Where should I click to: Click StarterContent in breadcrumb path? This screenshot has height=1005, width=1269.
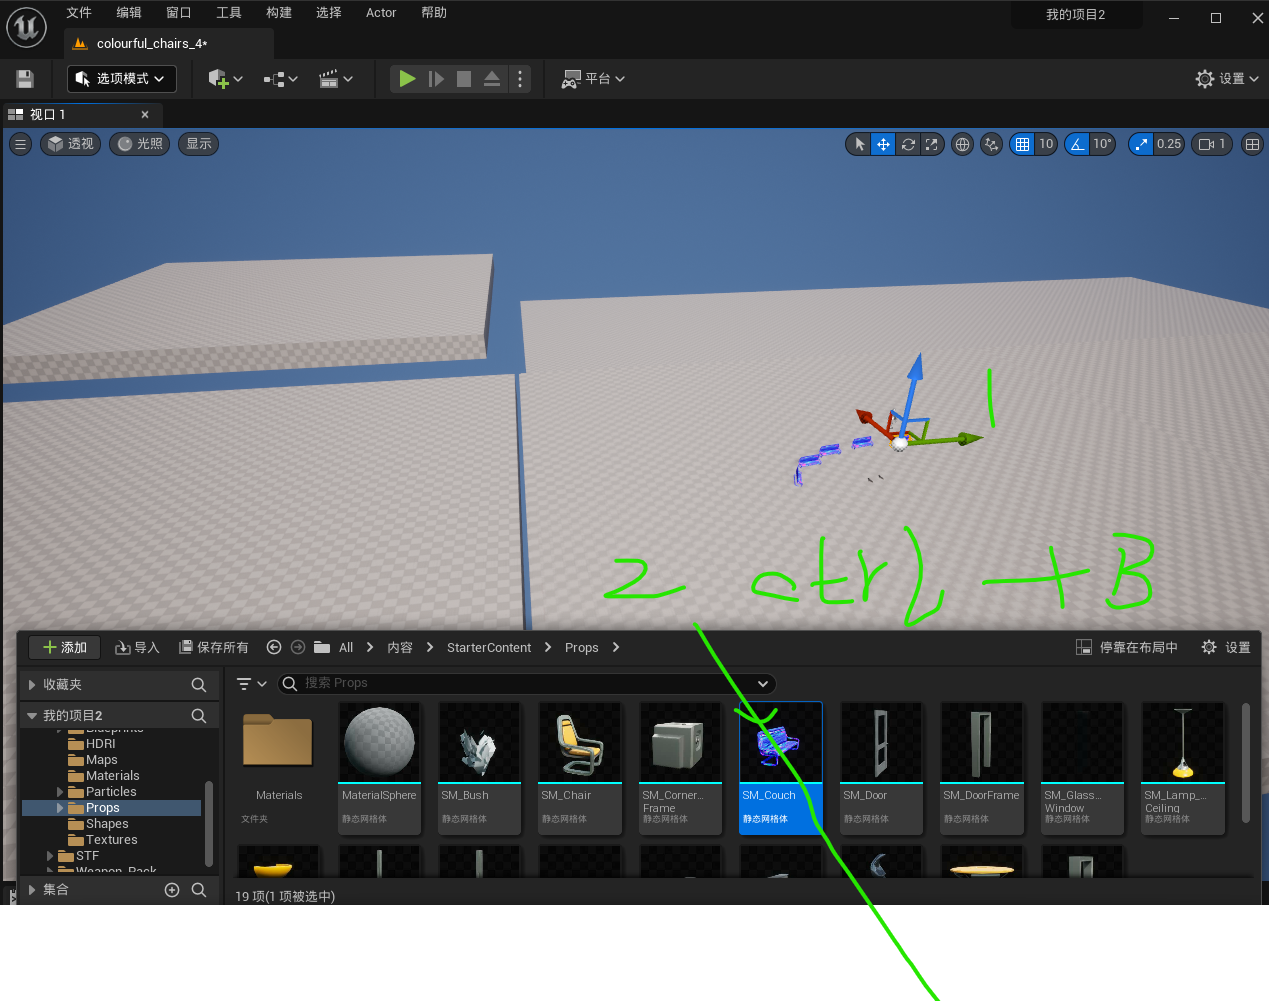[x=489, y=648]
